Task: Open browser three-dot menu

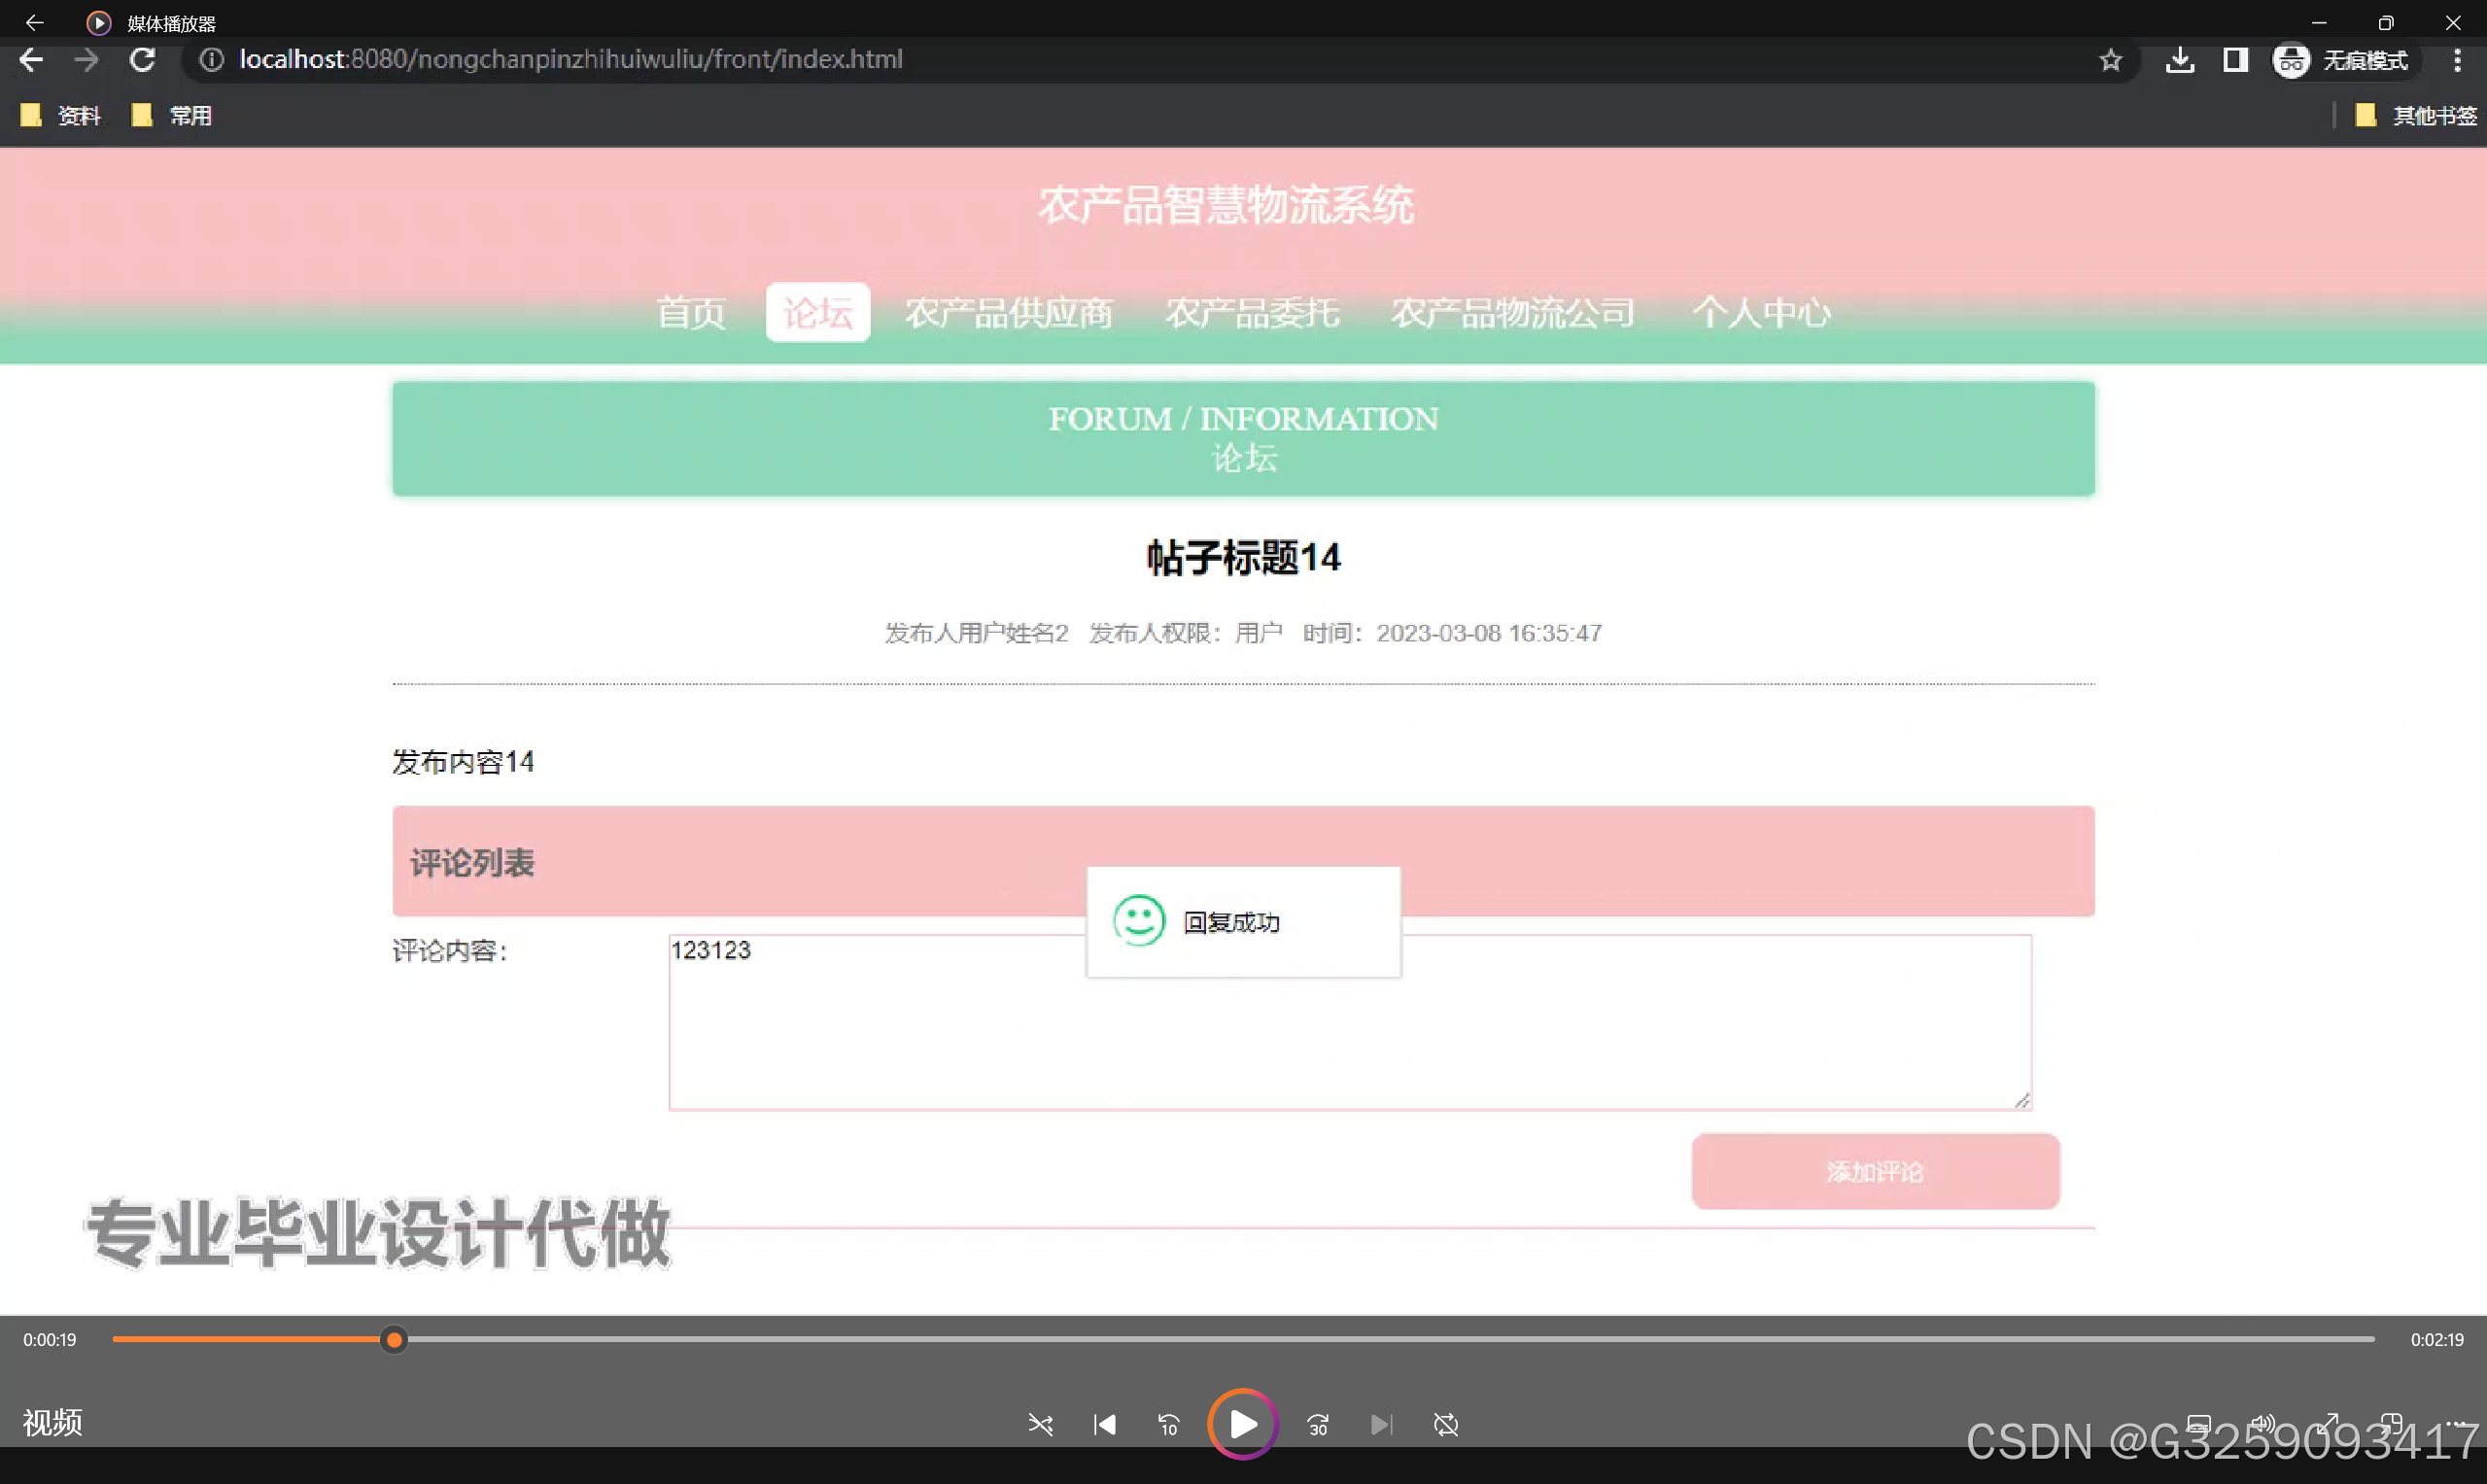Action: tap(2457, 60)
